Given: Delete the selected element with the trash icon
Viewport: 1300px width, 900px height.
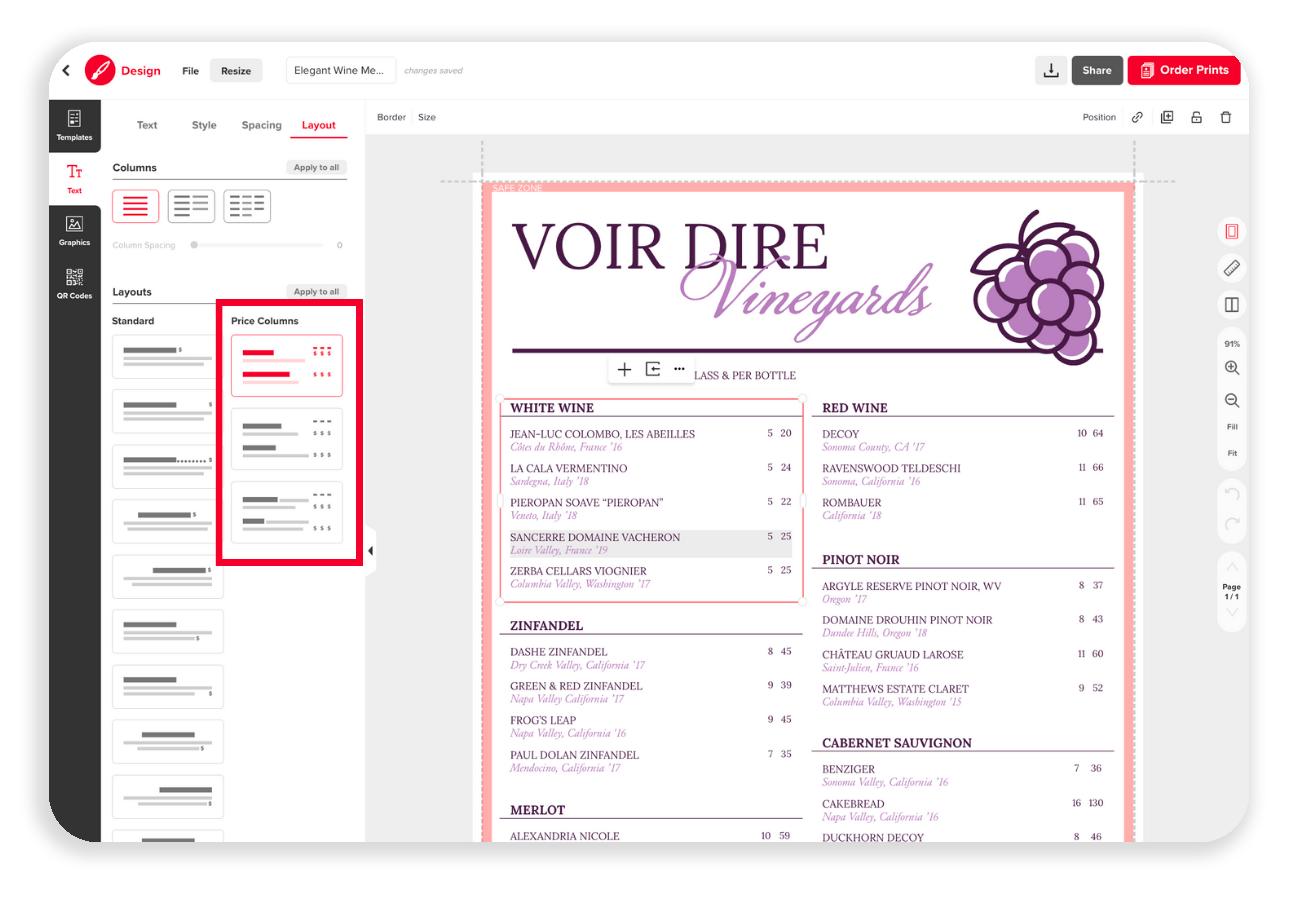Looking at the screenshot, I should pos(1225,117).
